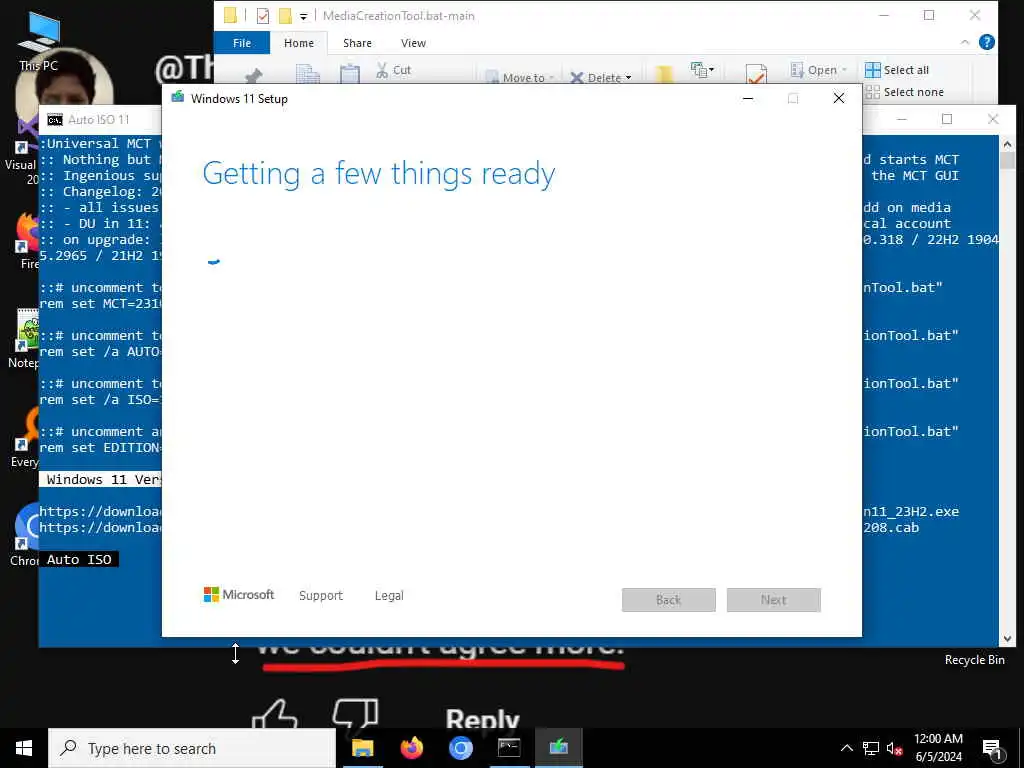
Task: Open the View ribbon tab
Action: click(x=413, y=43)
